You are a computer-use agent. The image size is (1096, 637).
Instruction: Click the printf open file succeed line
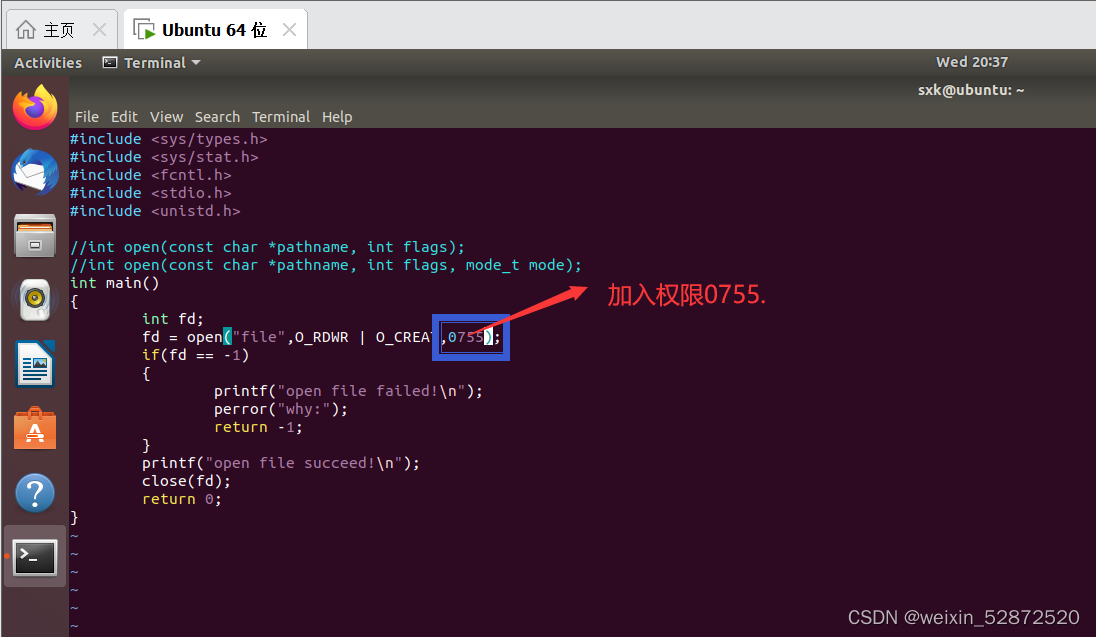point(281,463)
